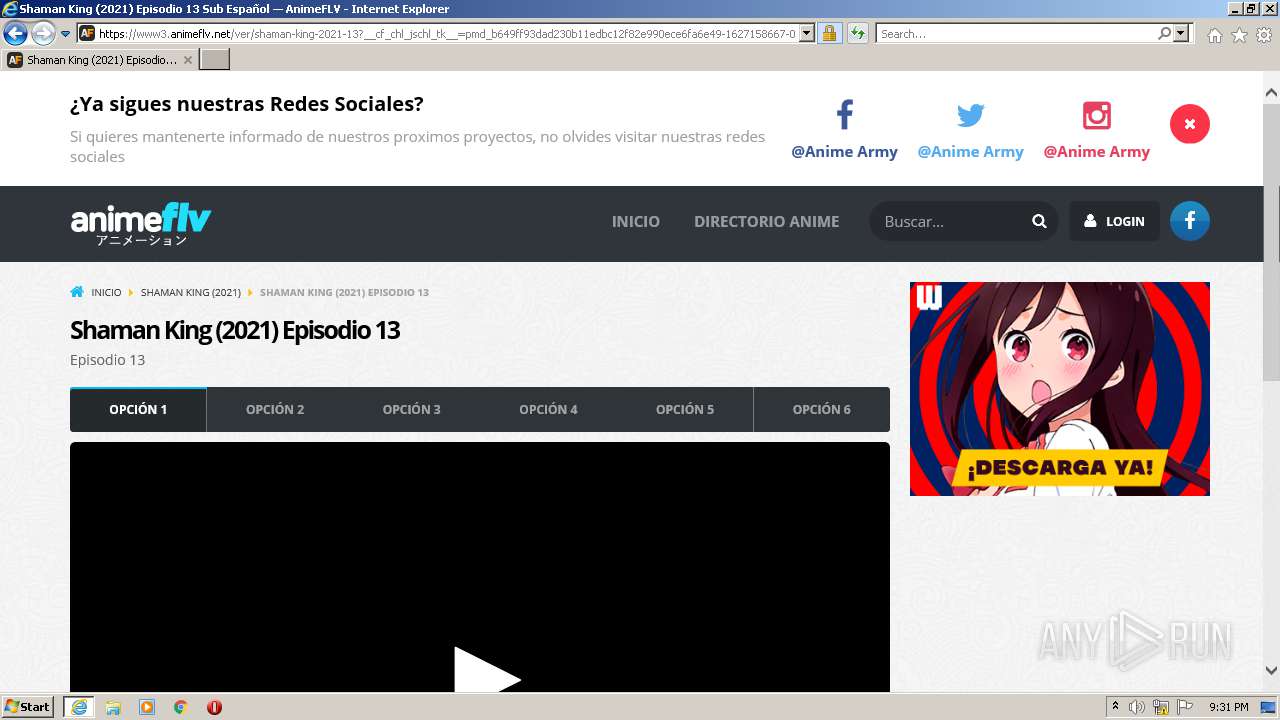Click the security lock icon in address bar

(x=829, y=33)
